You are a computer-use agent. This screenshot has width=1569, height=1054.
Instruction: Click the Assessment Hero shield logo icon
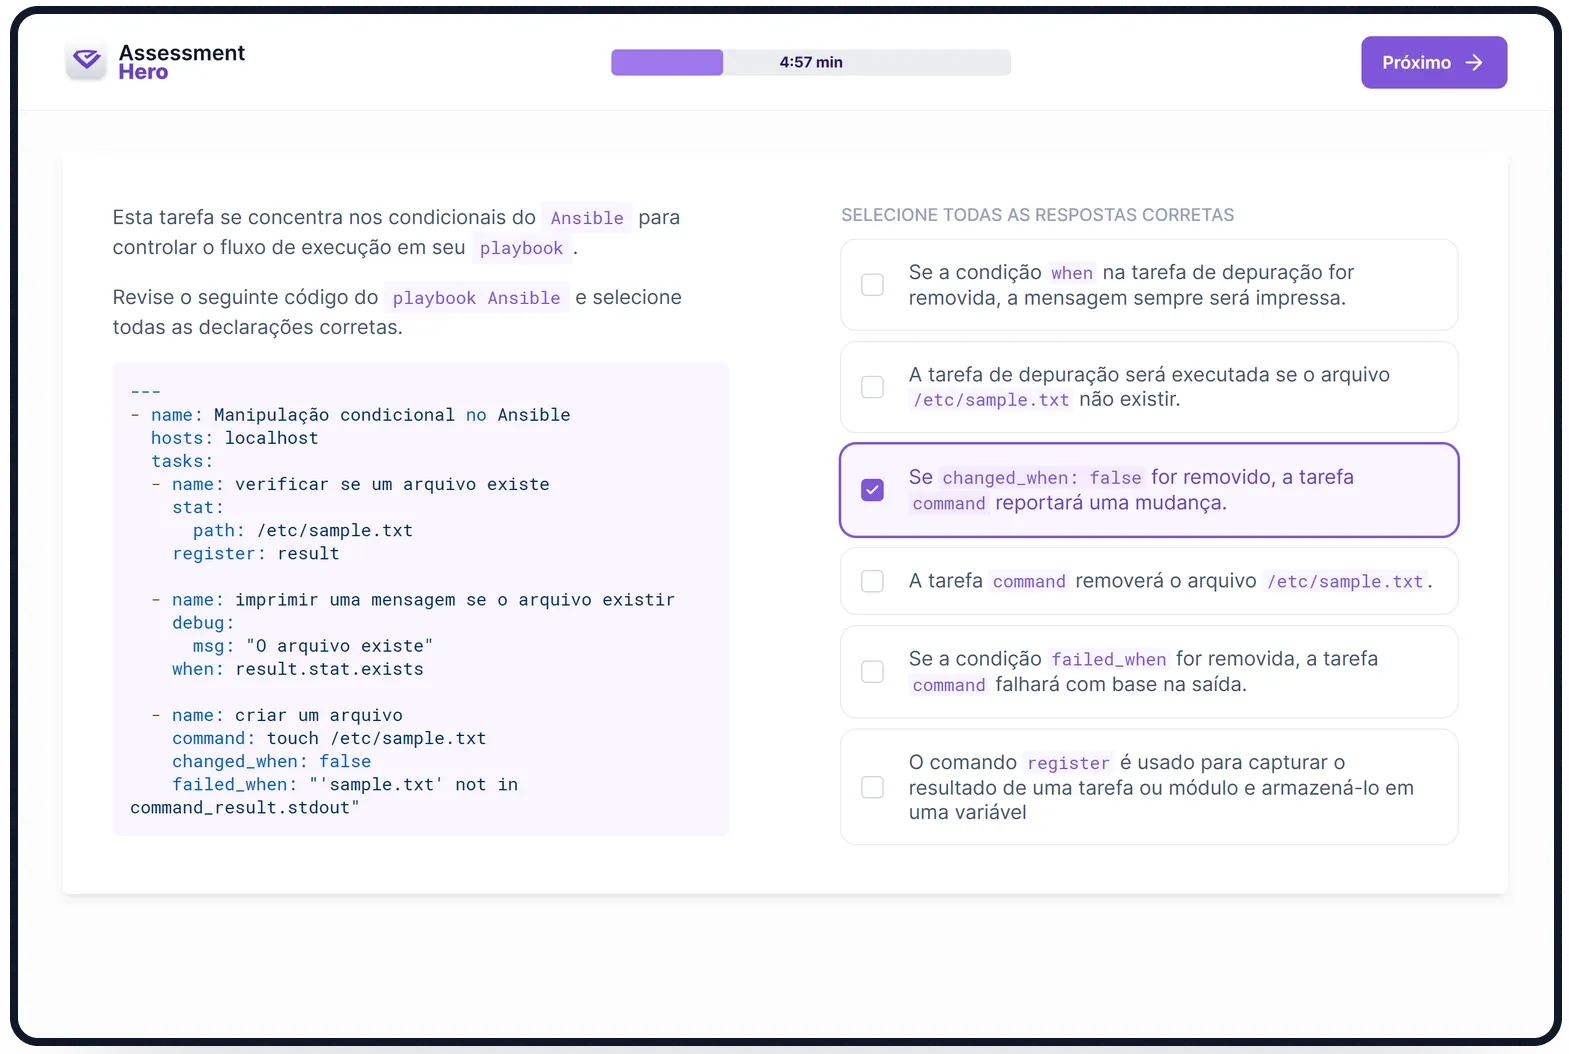[x=86, y=60]
